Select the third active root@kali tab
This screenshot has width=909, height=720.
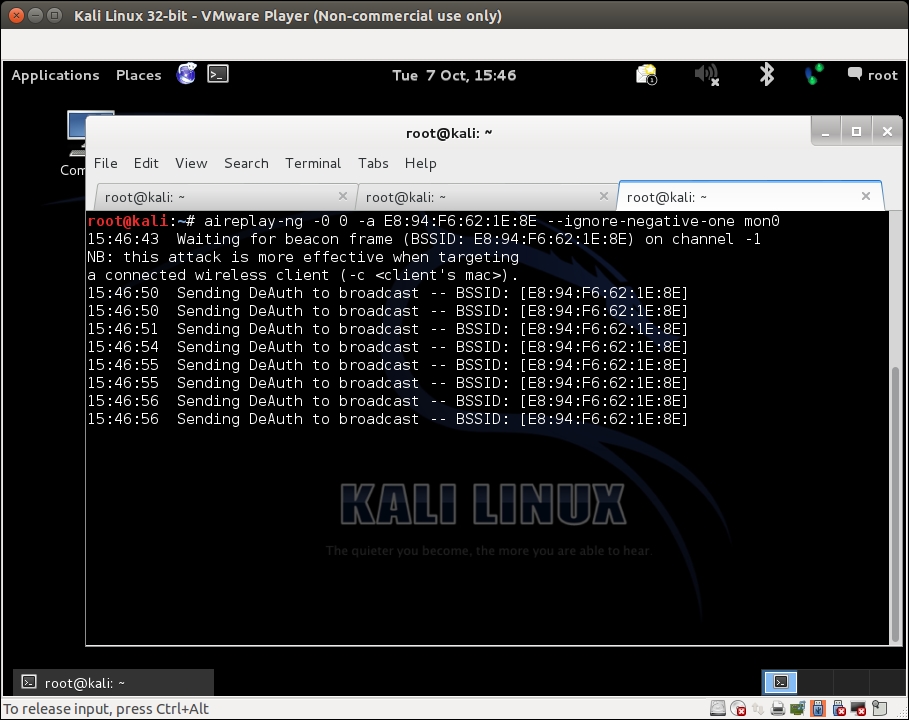(x=751, y=197)
